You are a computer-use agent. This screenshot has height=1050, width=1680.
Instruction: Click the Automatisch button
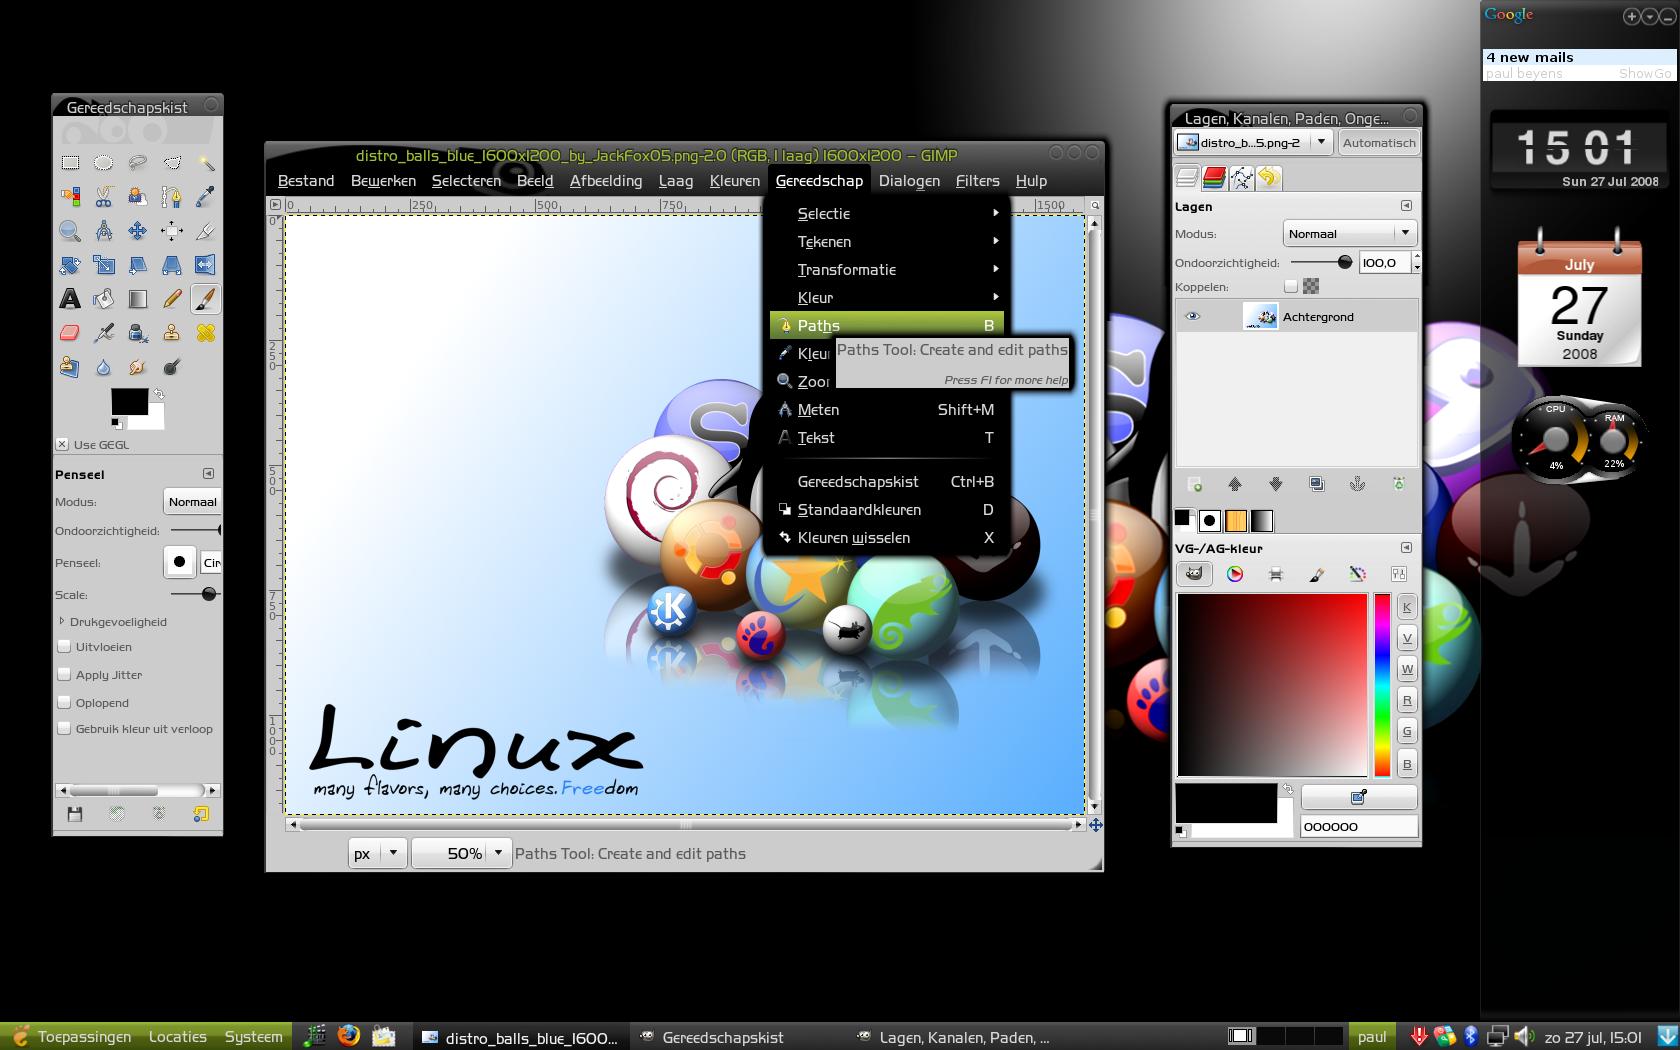pyautogui.click(x=1379, y=143)
